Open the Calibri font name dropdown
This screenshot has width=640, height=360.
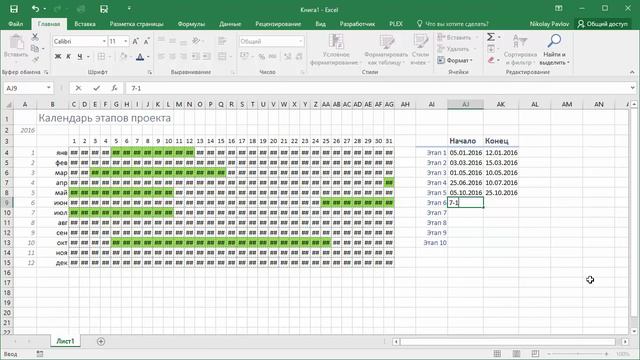[x=104, y=41]
